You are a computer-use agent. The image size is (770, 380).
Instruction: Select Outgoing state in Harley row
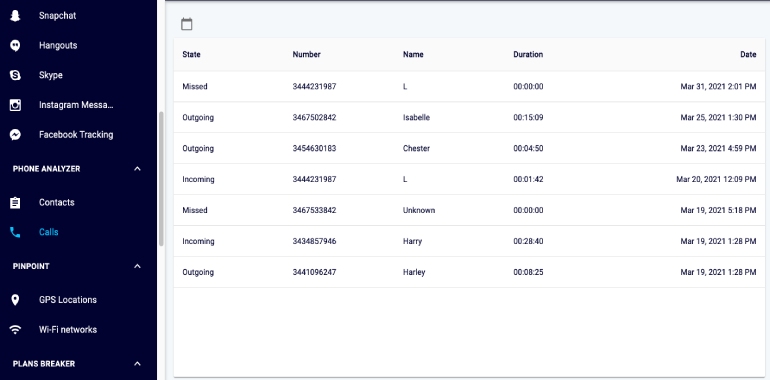click(x=198, y=272)
